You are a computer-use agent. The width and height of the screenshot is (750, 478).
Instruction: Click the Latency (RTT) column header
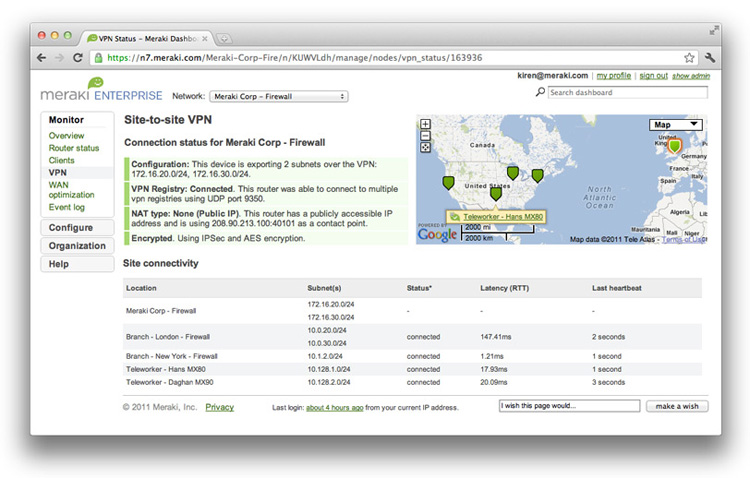(x=505, y=288)
